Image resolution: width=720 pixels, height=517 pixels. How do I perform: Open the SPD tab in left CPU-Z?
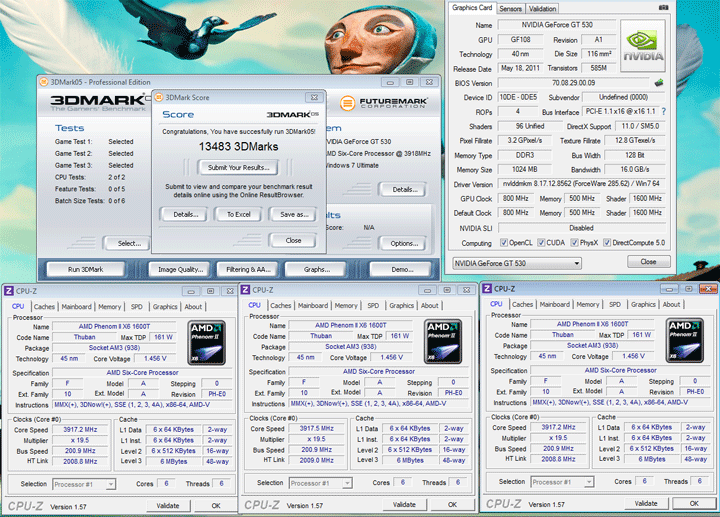click(x=137, y=307)
